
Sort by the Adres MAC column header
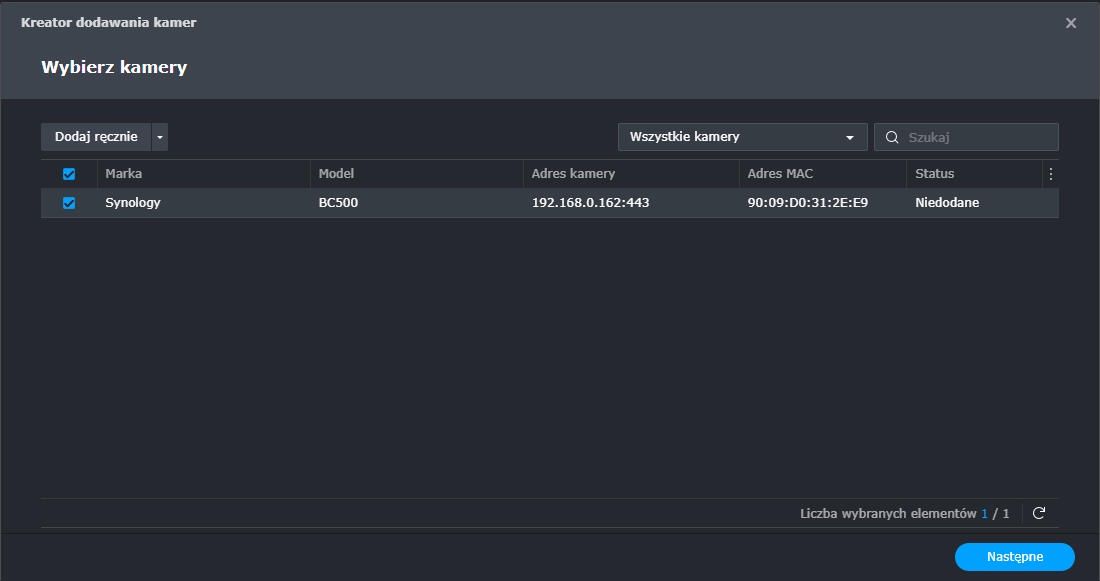click(x=823, y=174)
